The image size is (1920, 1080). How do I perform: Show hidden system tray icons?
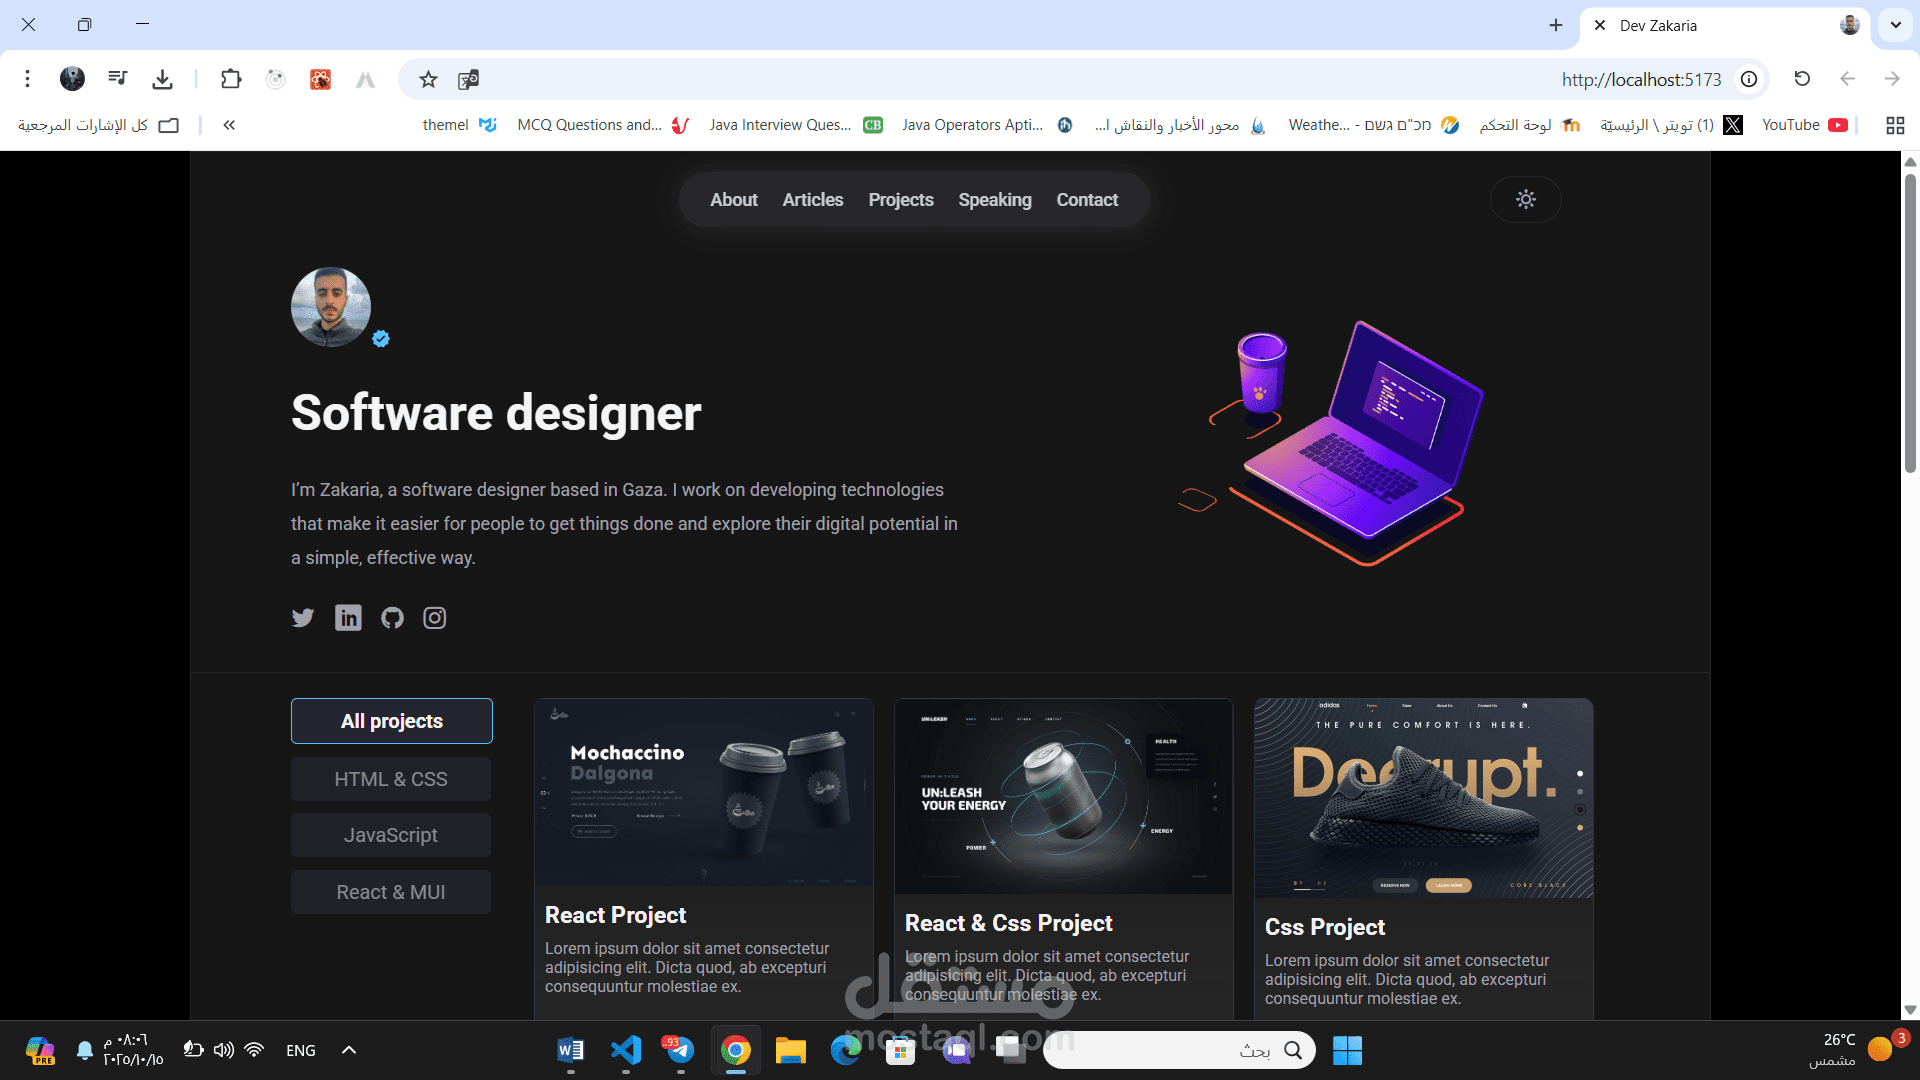coord(349,1050)
